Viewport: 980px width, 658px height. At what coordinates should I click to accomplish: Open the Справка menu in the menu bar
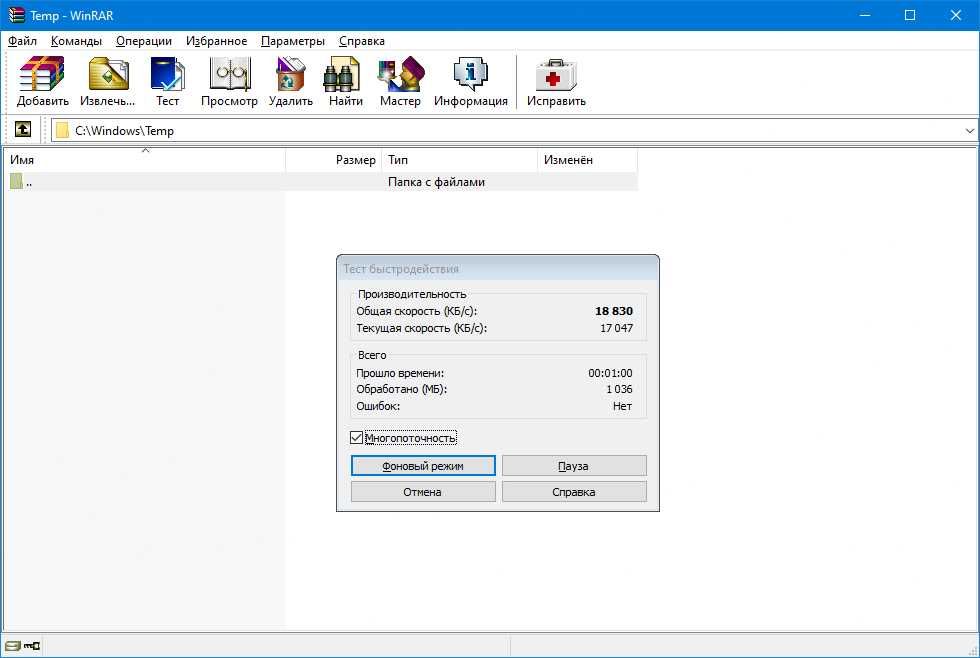(361, 41)
